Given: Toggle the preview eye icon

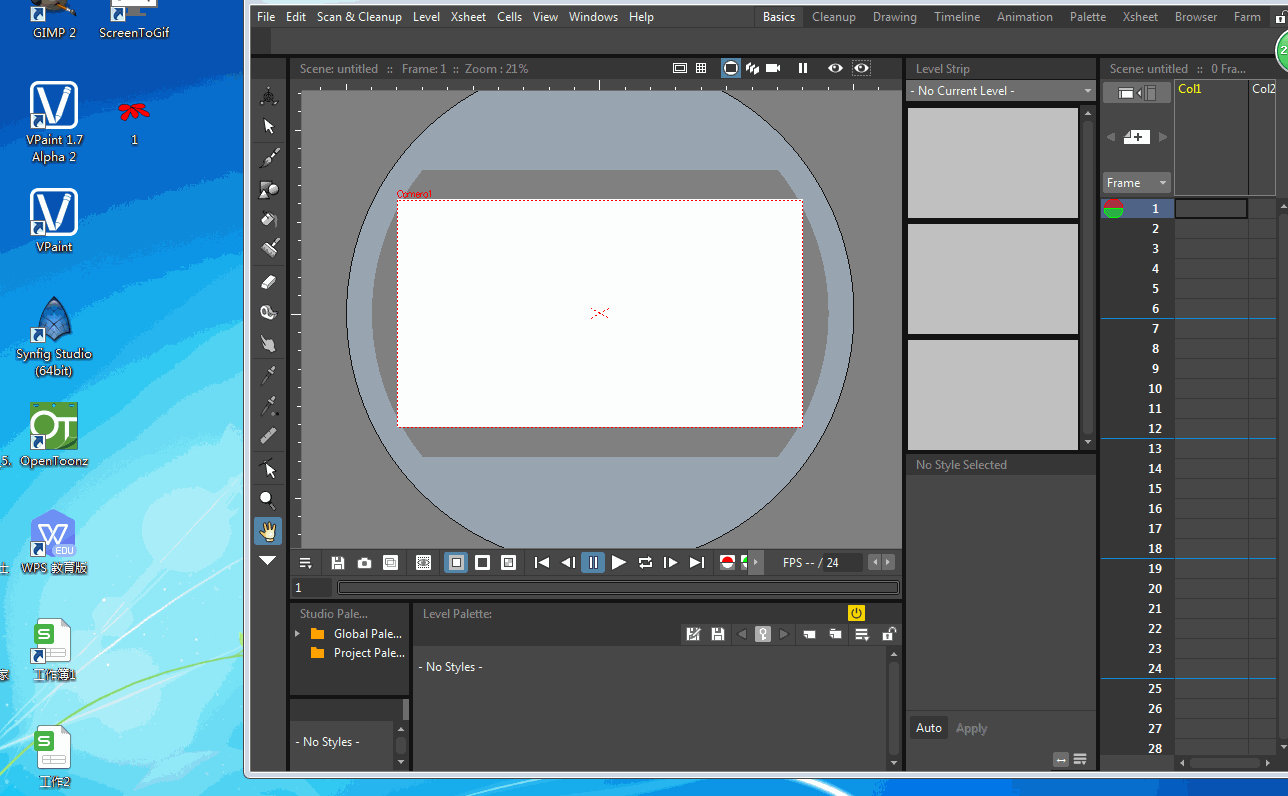Looking at the screenshot, I should click(x=835, y=68).
